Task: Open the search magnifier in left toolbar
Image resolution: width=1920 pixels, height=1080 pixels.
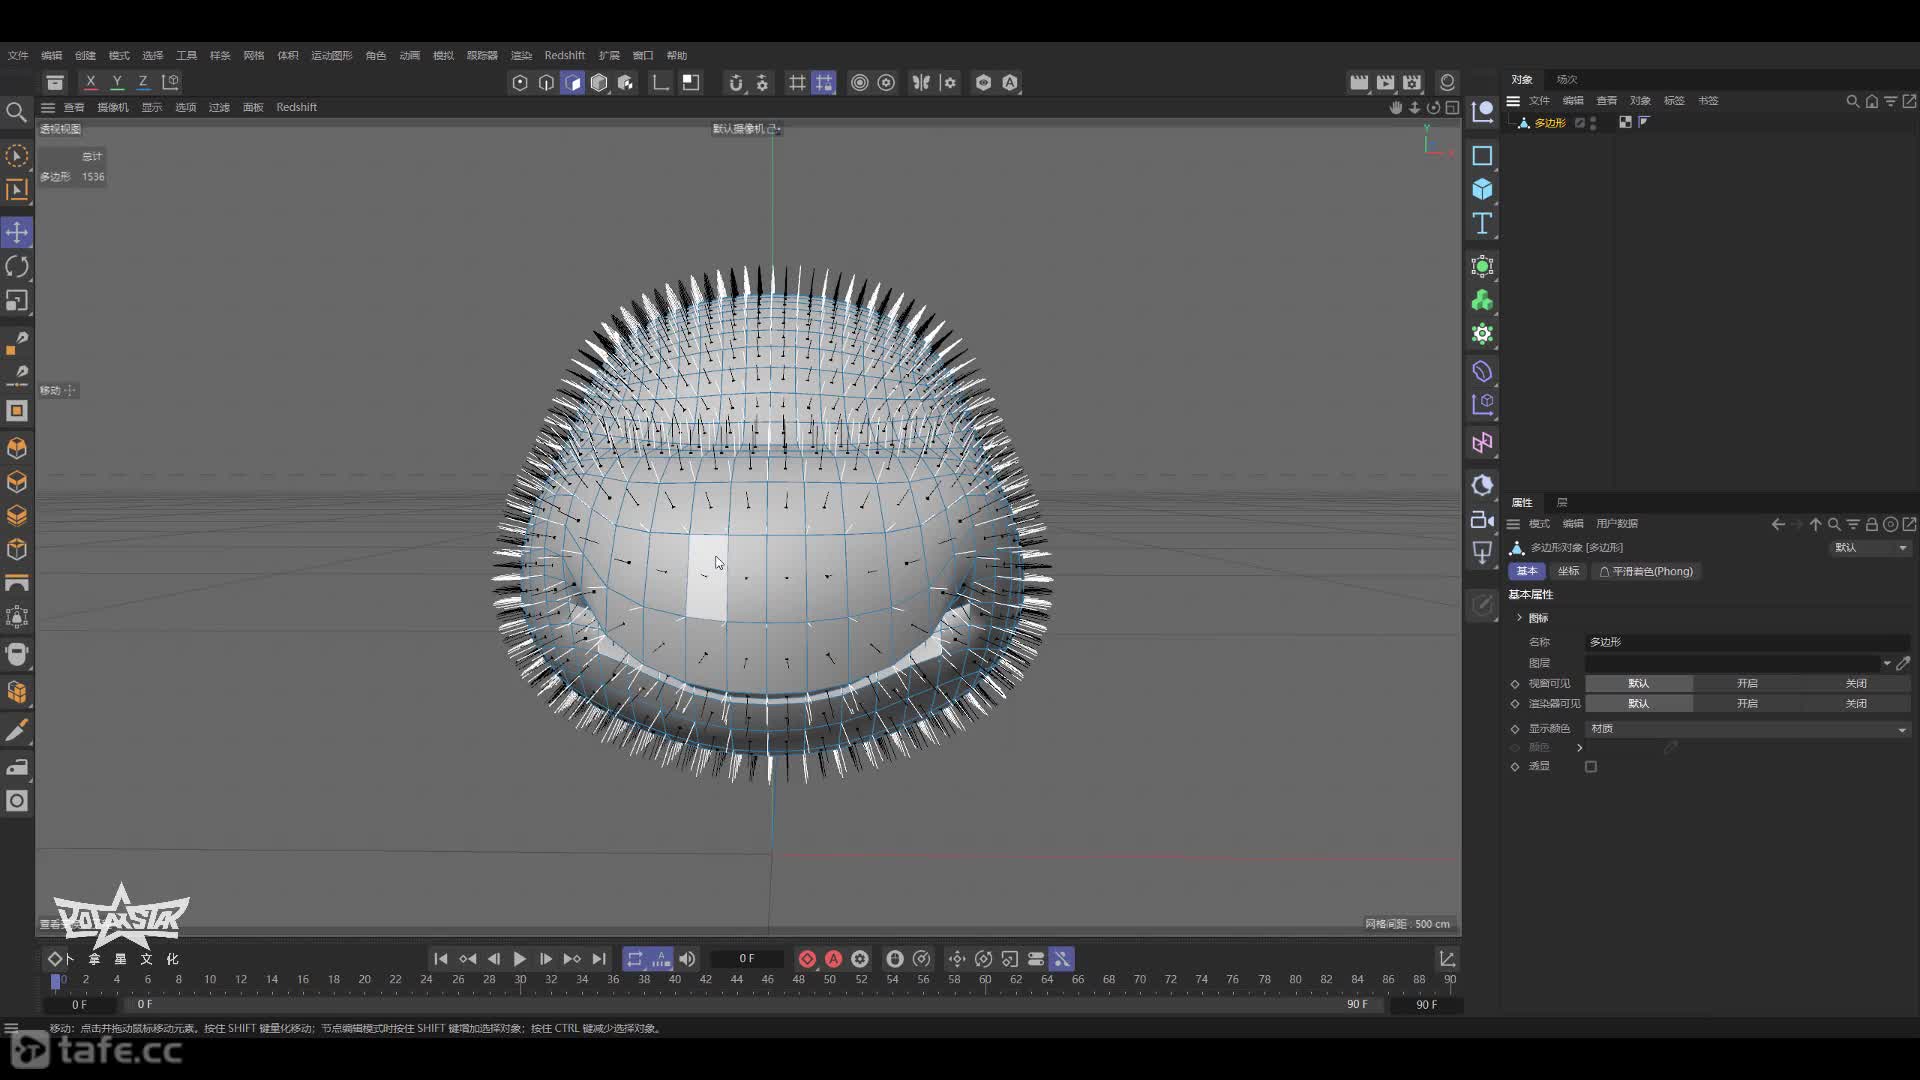Action: click(x=16, y=112)
